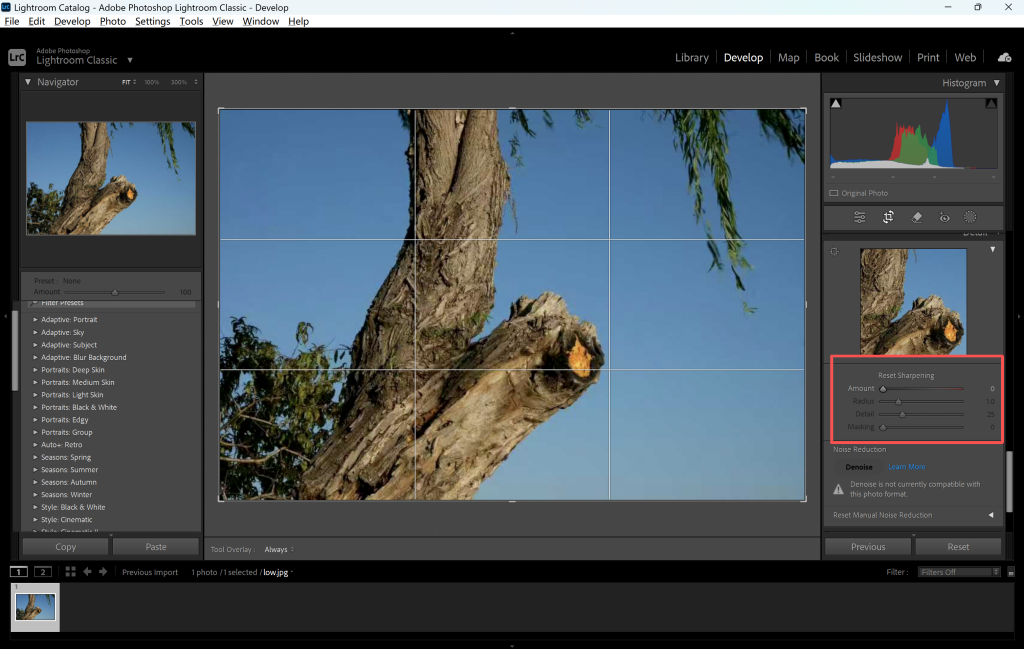Open the Develop menu

(x=72, y=21)
